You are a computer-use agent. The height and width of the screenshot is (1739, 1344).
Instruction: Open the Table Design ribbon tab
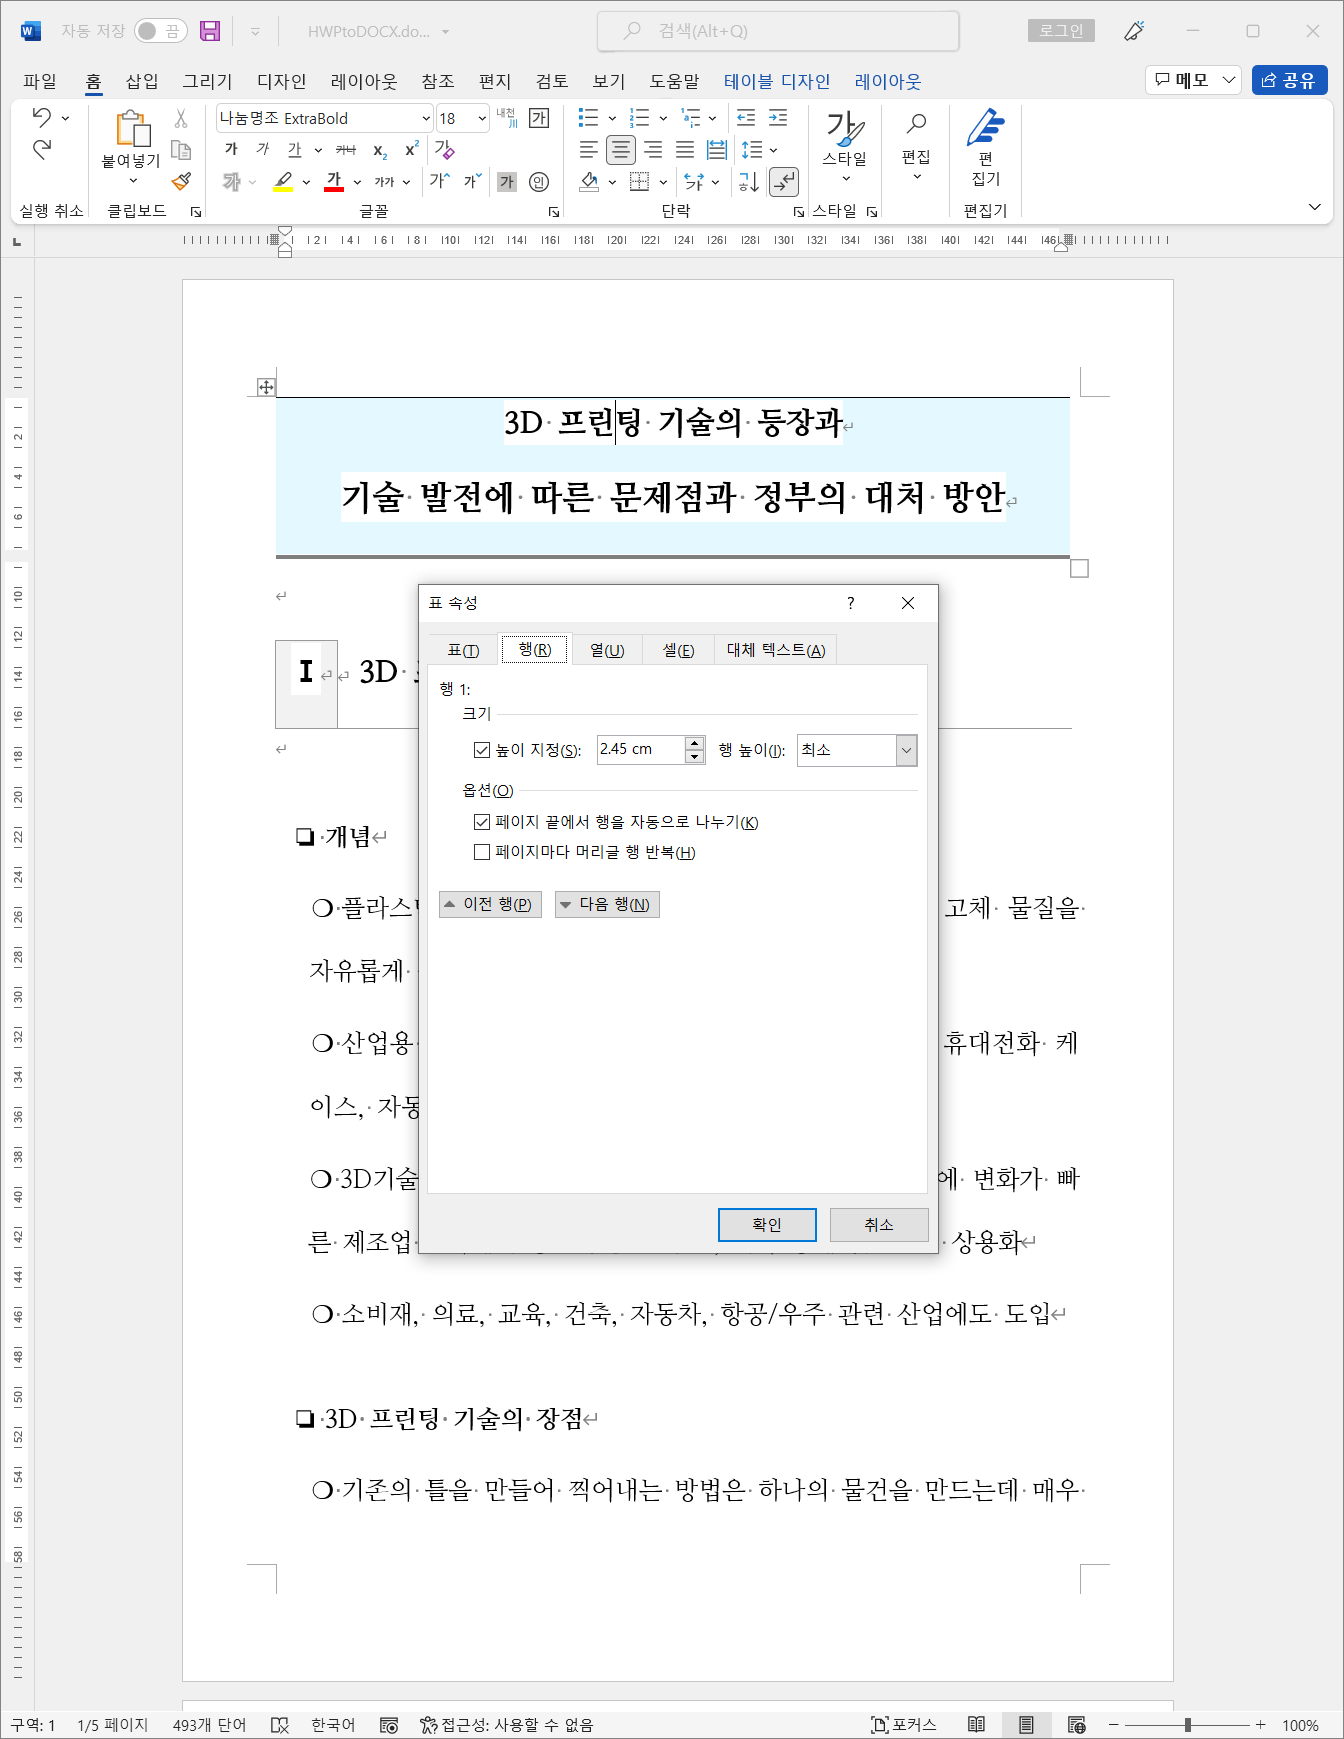[x=777, y=81]
